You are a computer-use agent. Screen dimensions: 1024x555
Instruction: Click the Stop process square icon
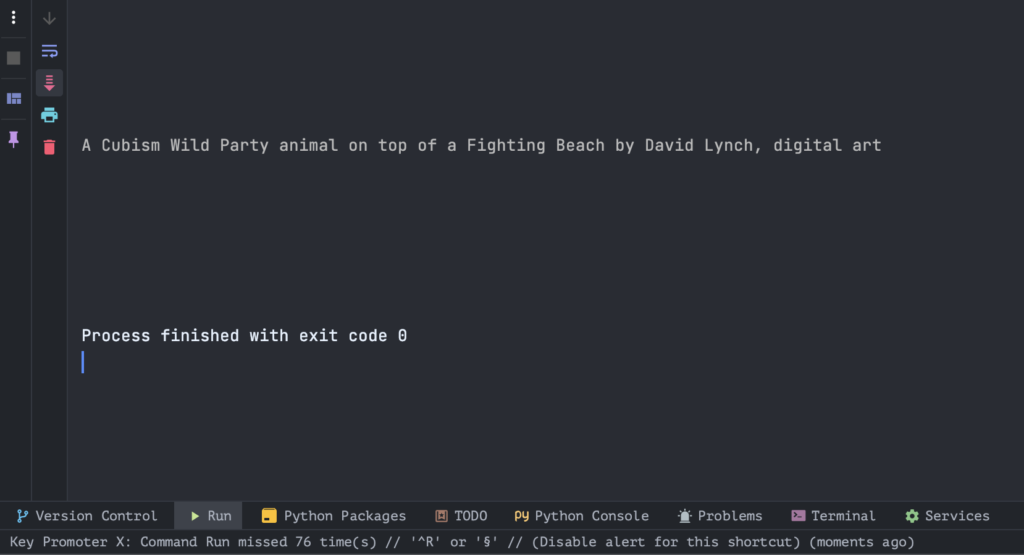(x=13, y=58)
